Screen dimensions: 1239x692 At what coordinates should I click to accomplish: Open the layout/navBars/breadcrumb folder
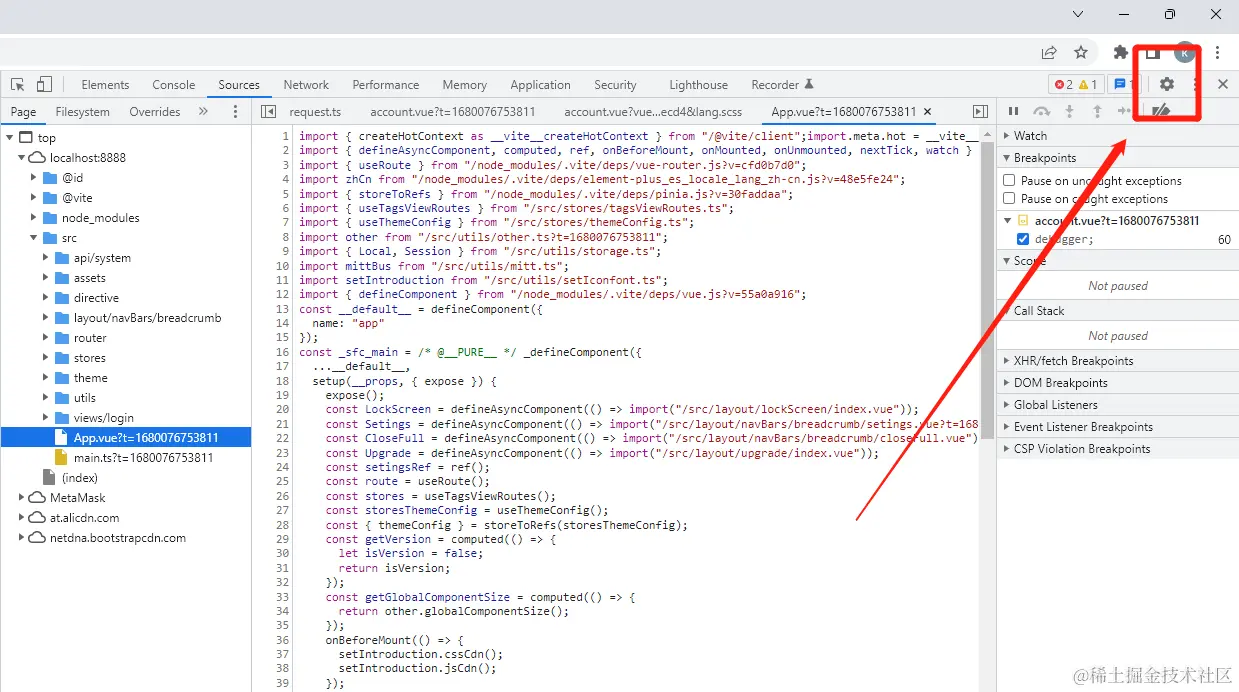(x=147, y=318)
